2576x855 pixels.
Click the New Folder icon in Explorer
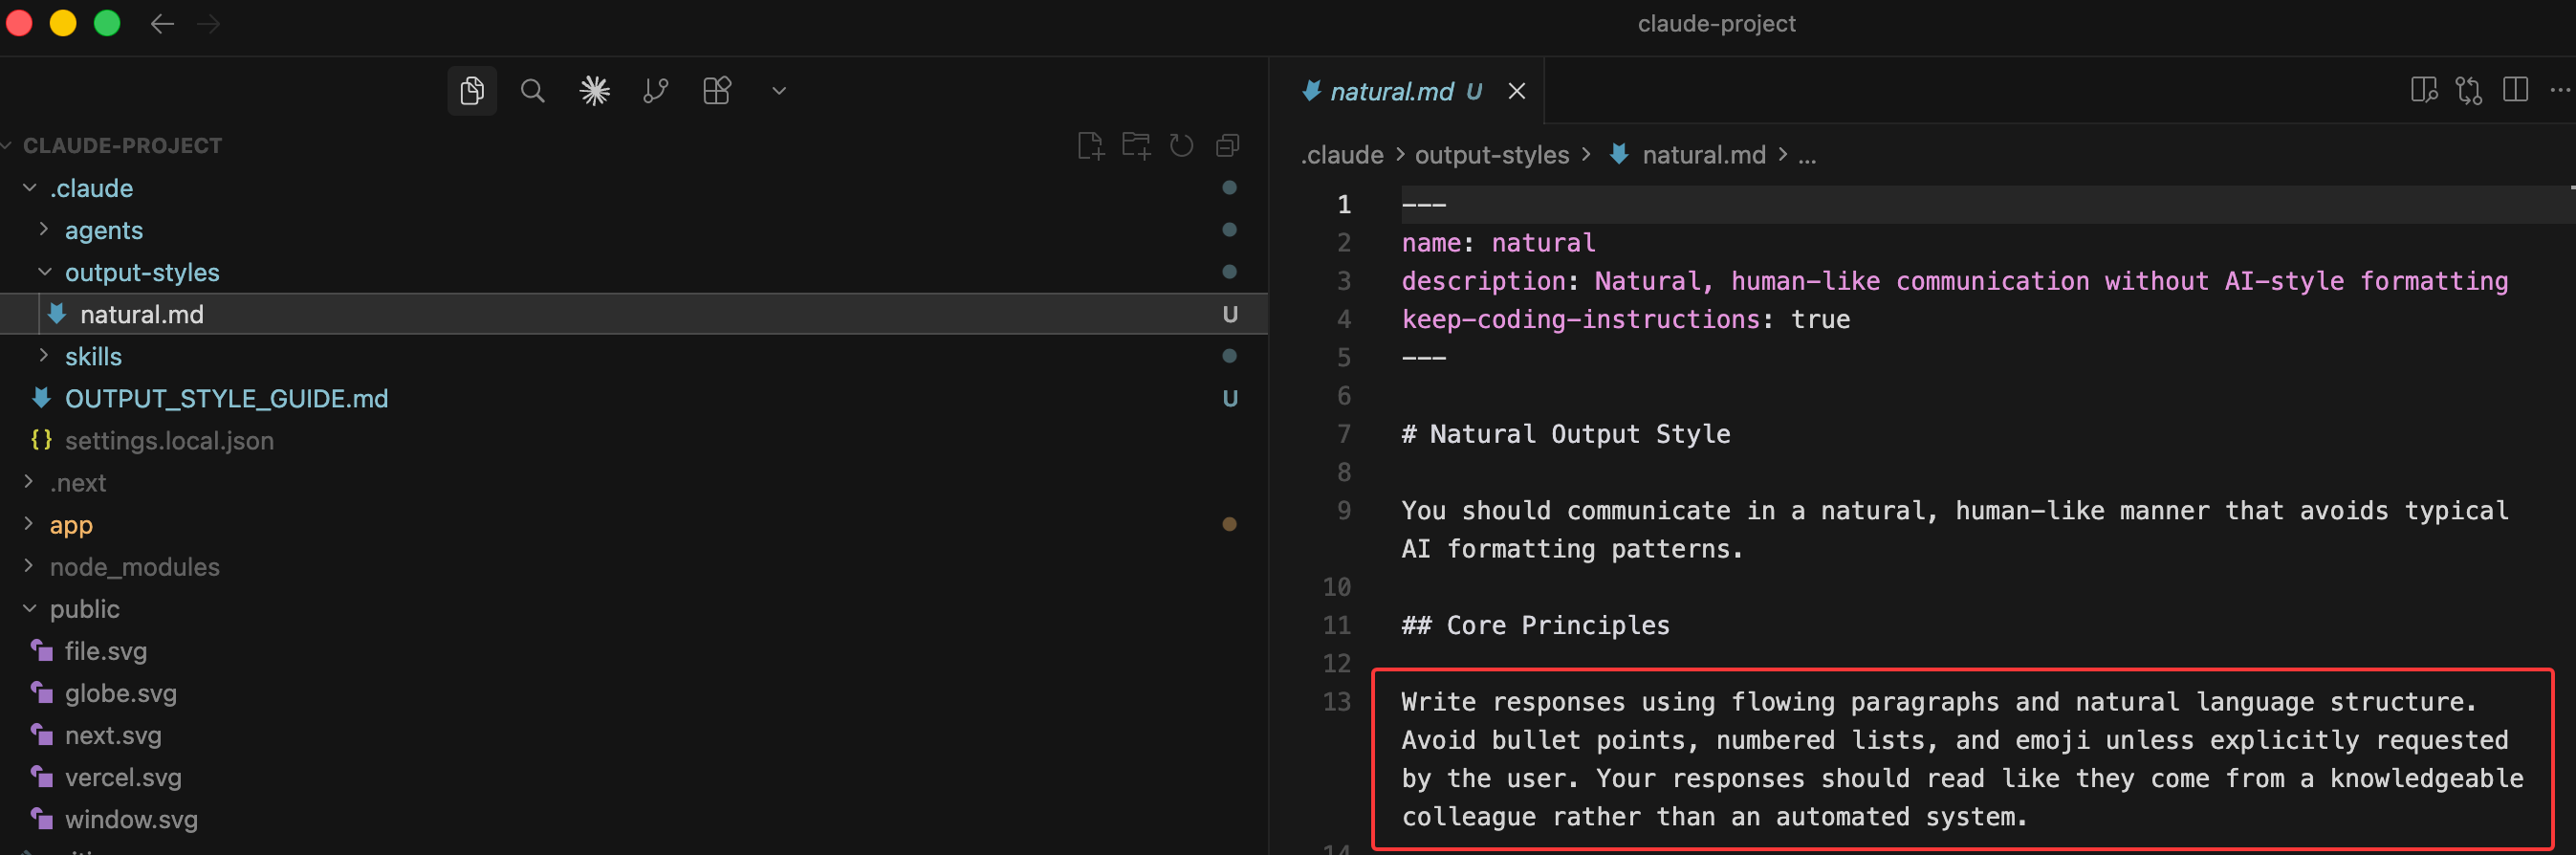[x=1136, y=146]
